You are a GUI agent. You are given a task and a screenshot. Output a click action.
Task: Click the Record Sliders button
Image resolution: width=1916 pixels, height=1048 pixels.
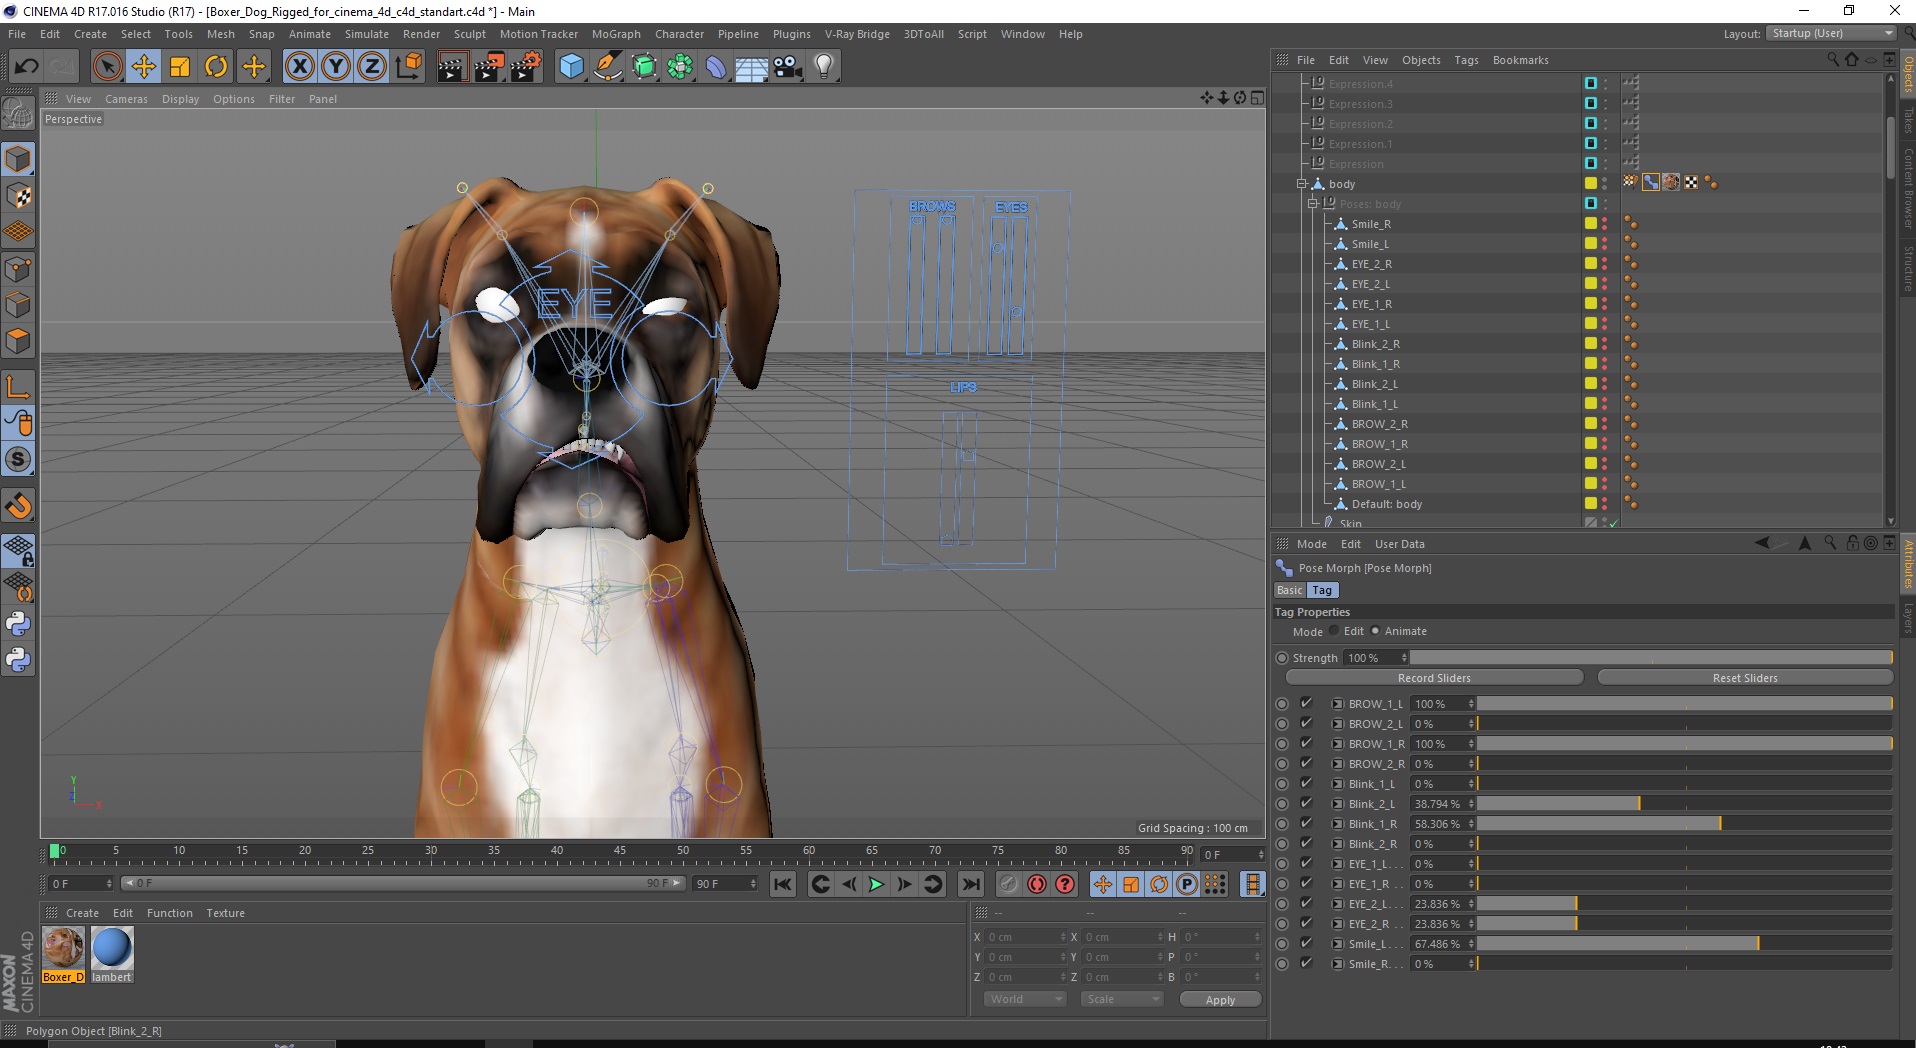click(x=1434, y=678)
